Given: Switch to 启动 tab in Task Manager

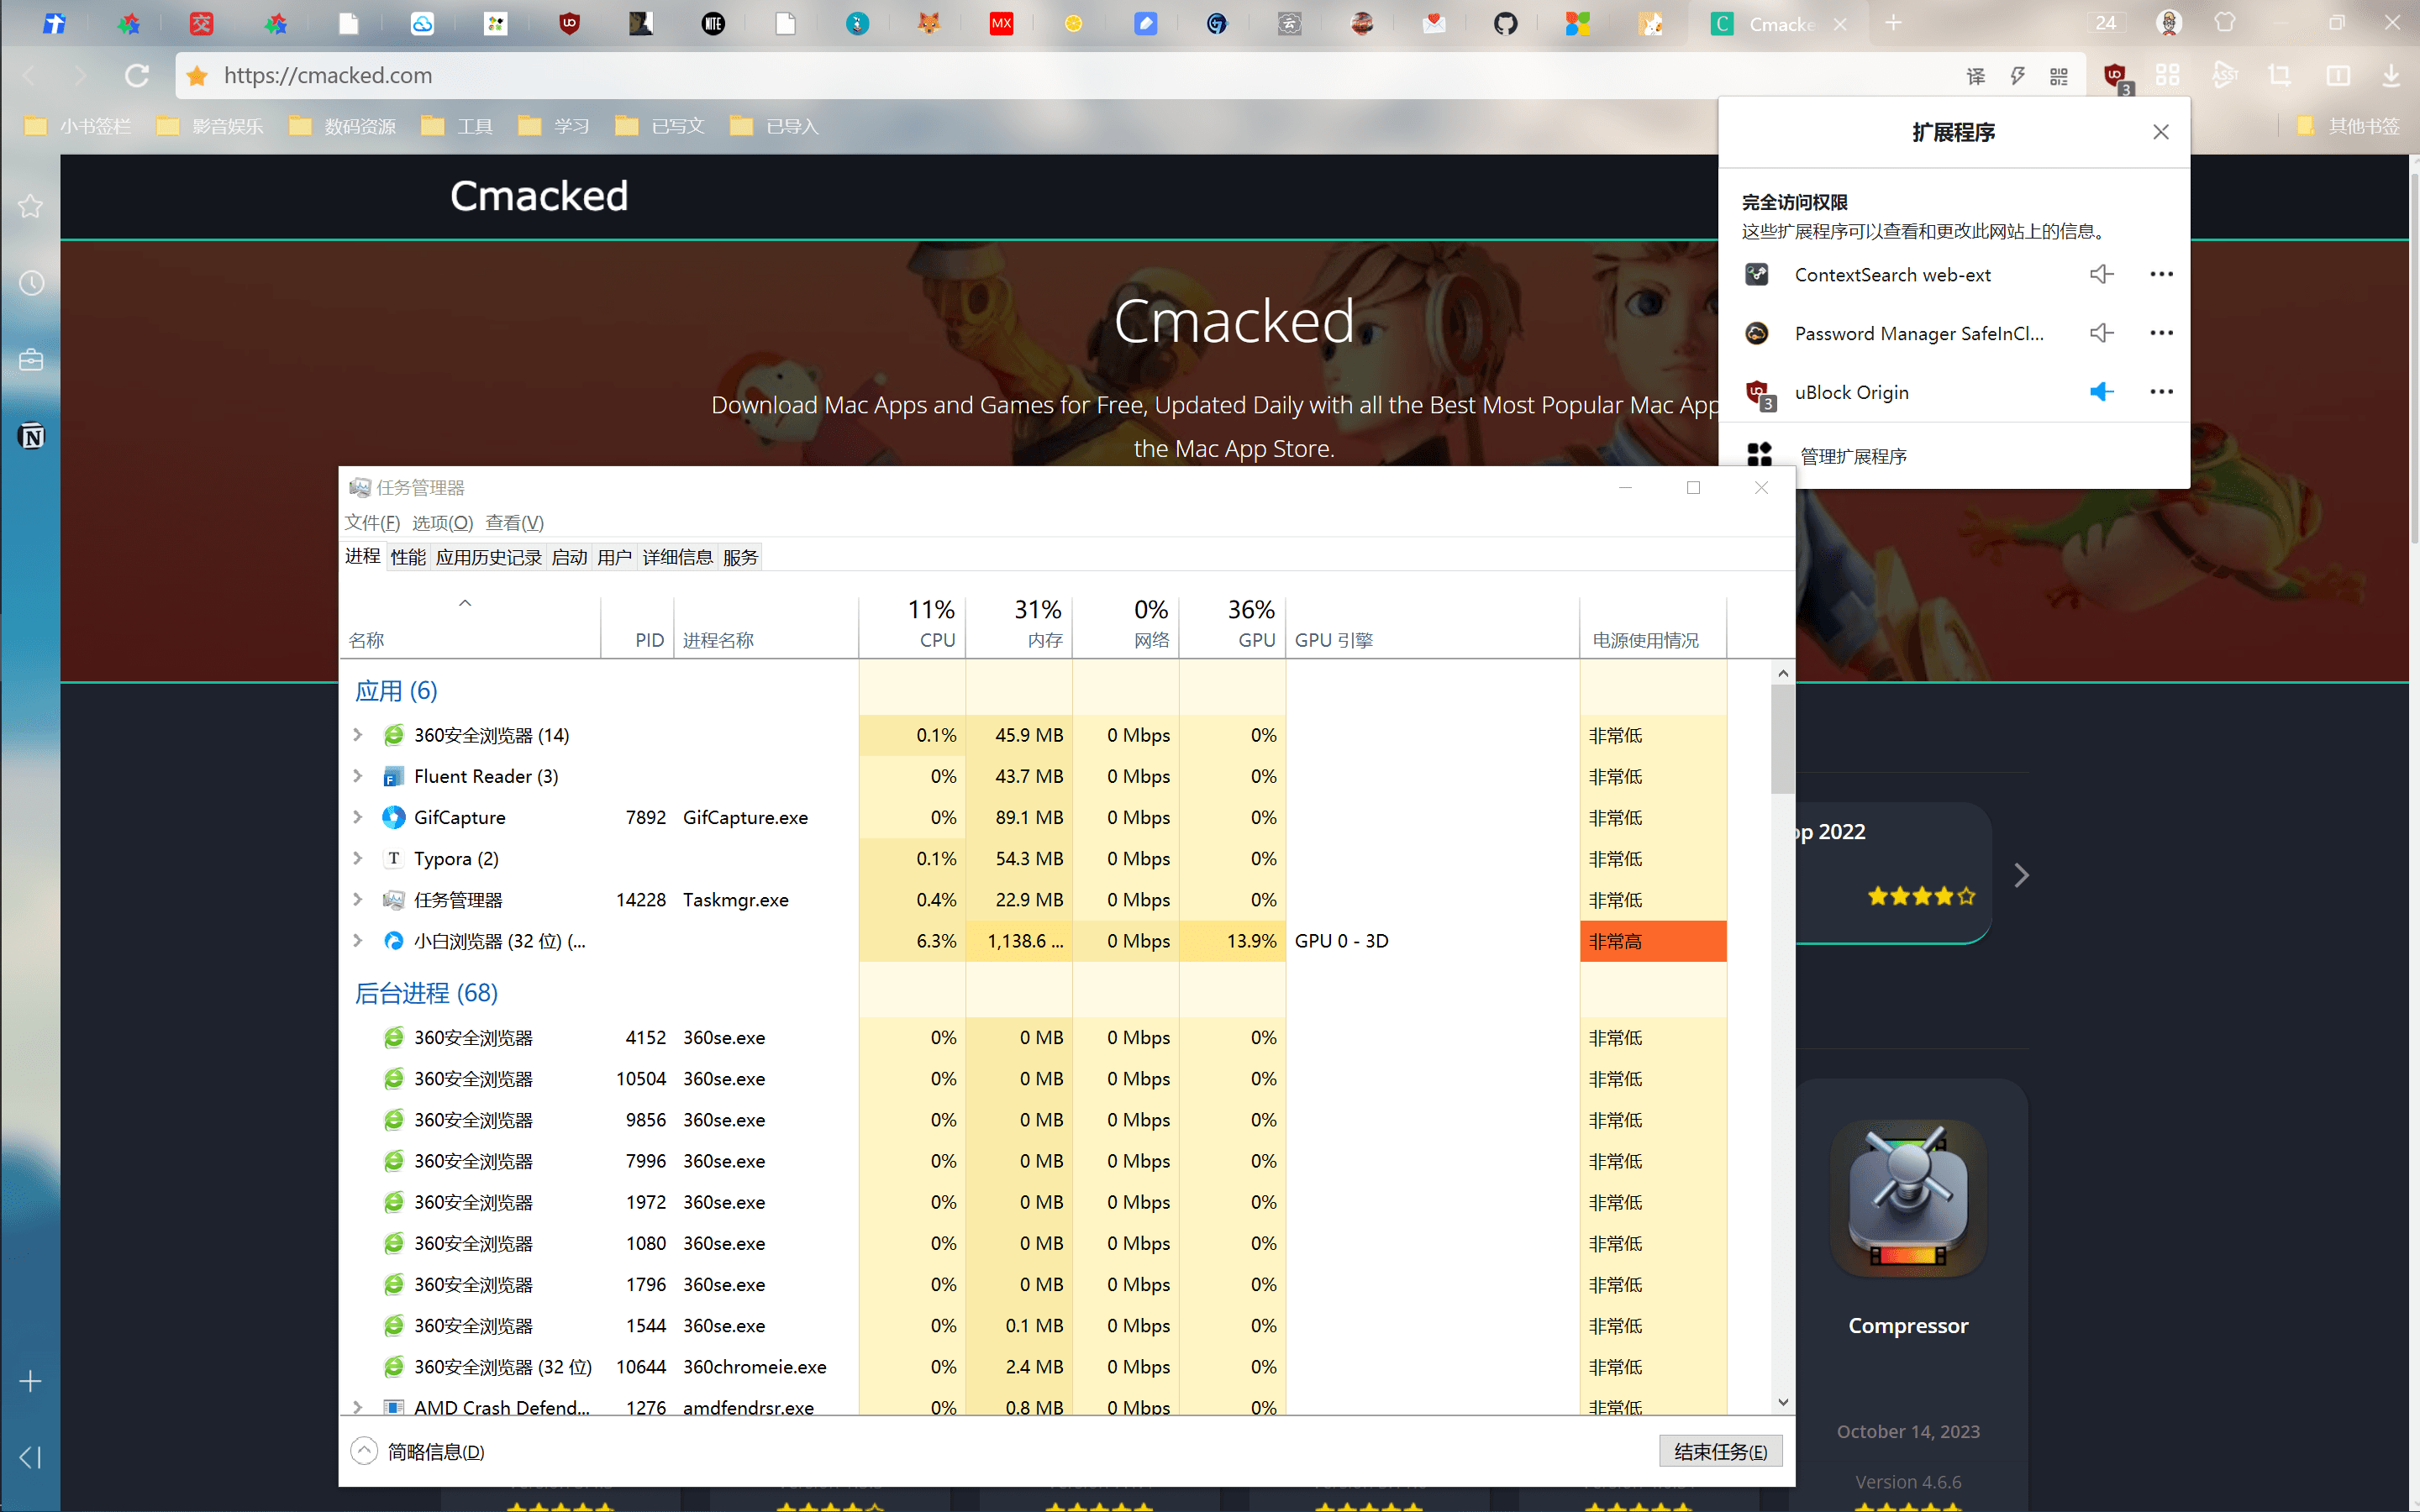Looking at the screenshot, I should [569, 557].
